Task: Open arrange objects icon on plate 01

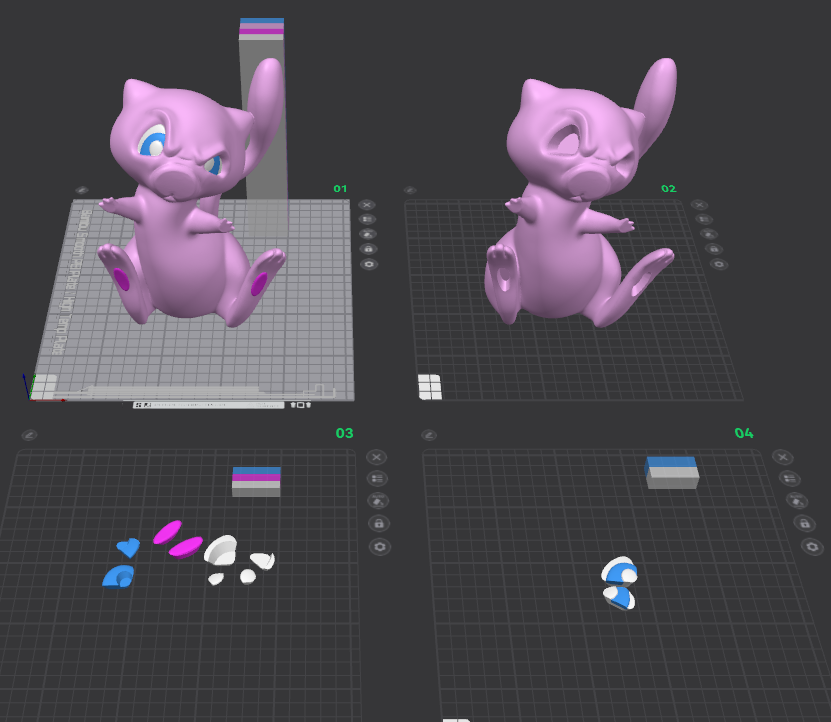Action: click(367, 219)
